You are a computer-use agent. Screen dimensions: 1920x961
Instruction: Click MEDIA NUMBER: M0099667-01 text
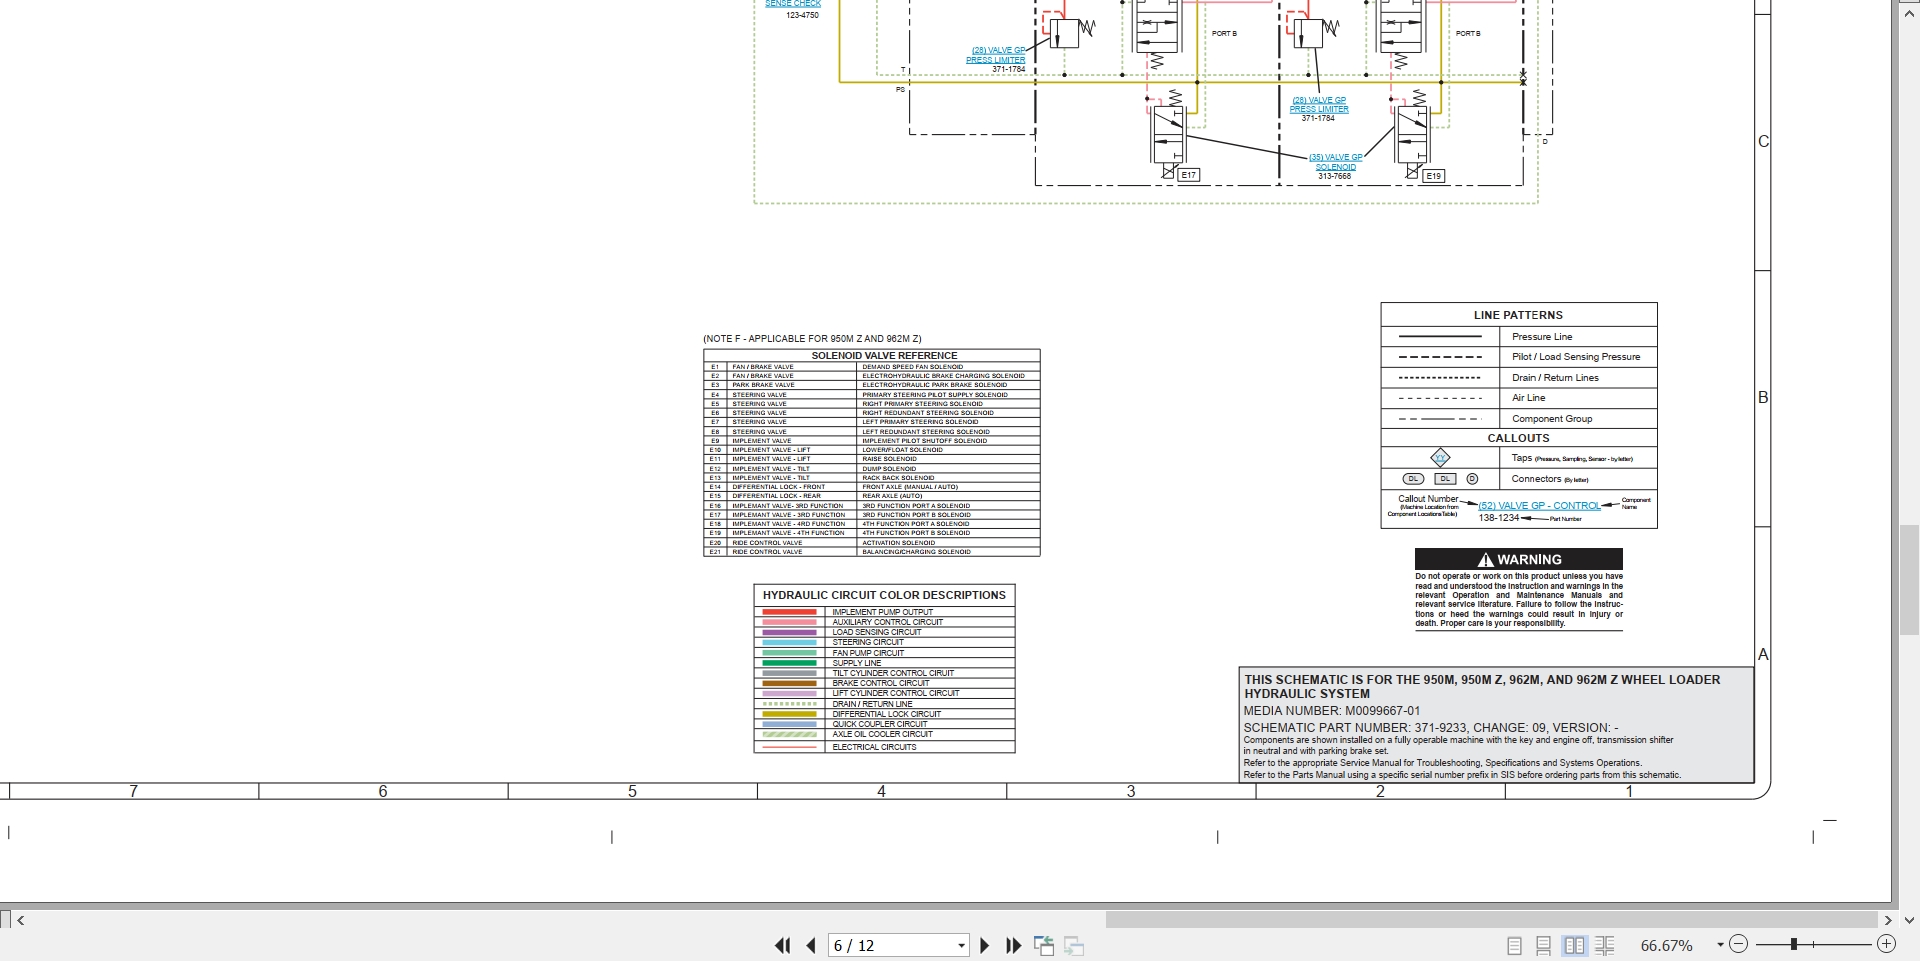(1332, 711)
